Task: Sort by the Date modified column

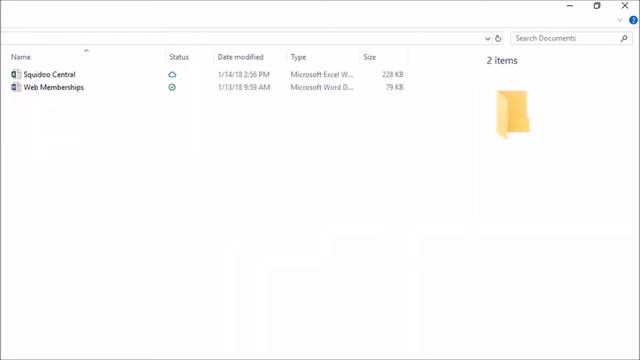Action: click(x=240, y=57)
